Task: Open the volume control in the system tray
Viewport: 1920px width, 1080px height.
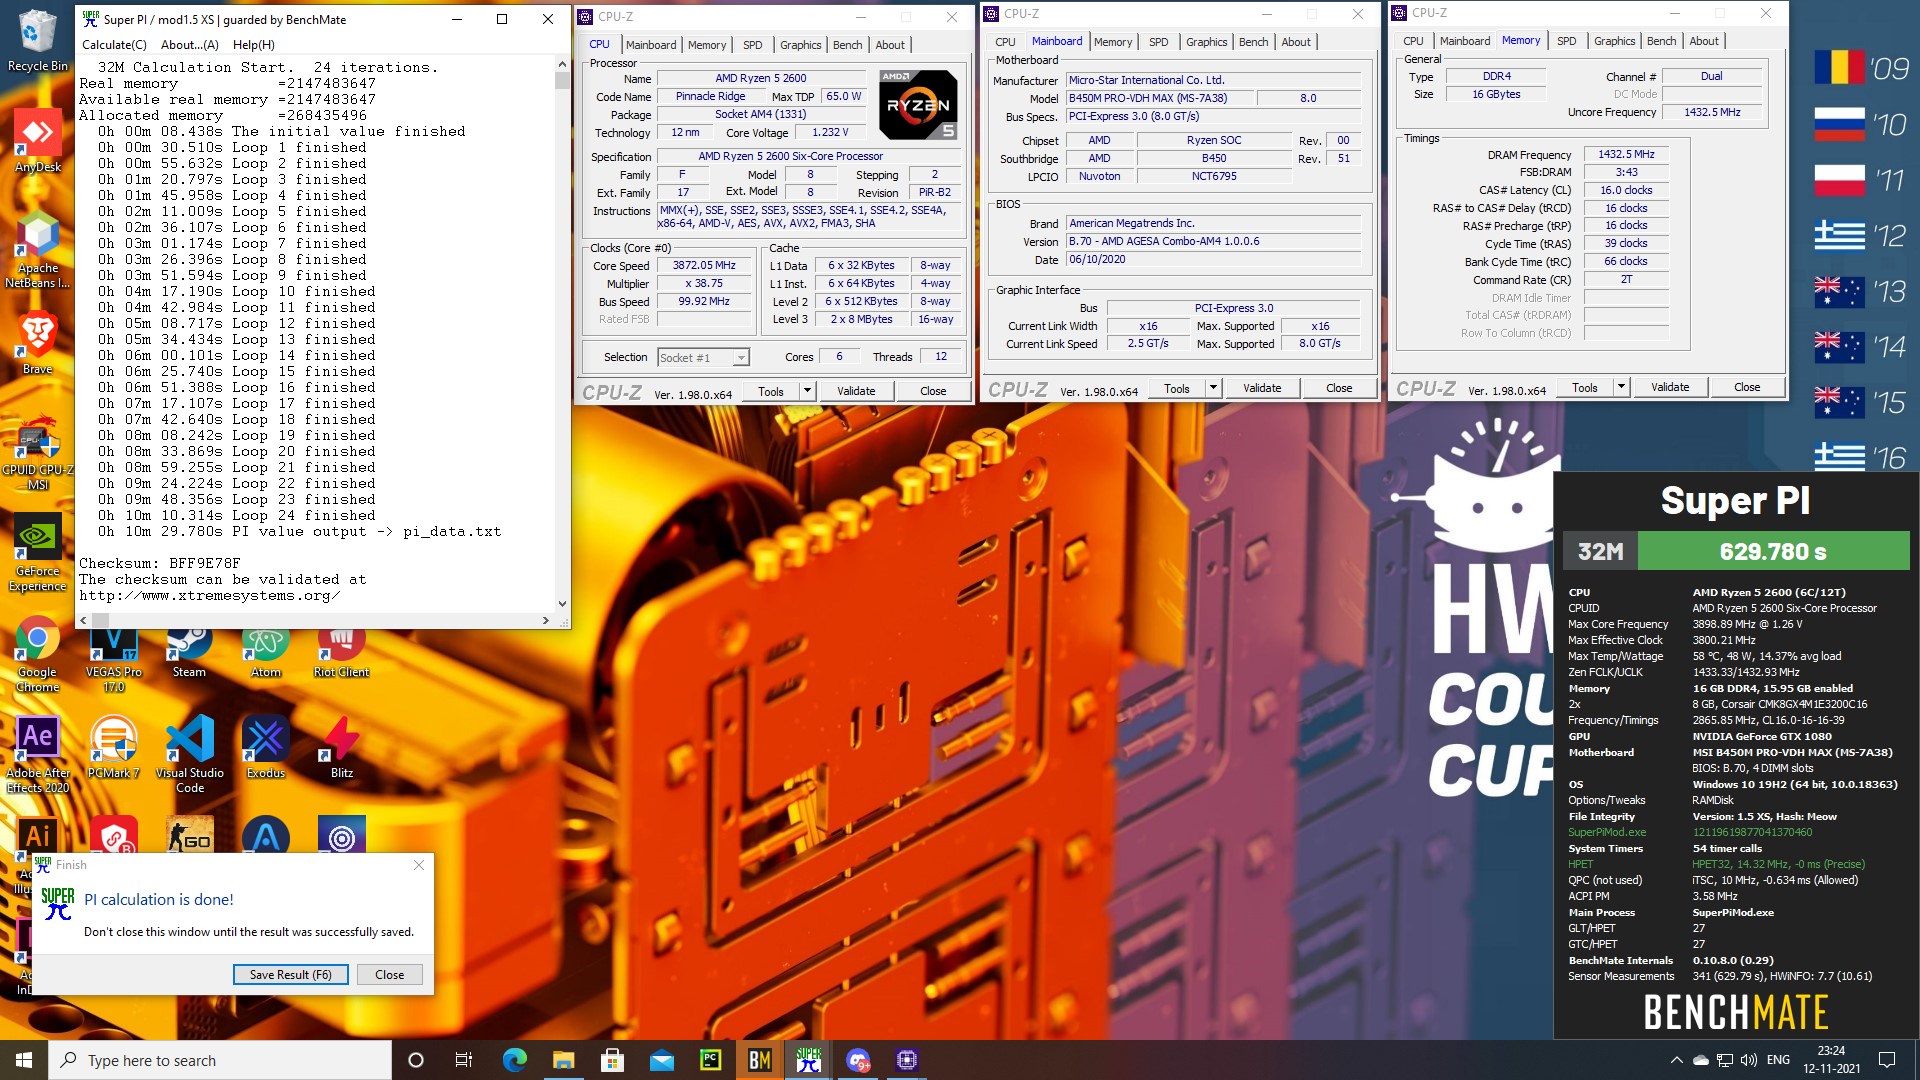Action: [x=1749, y=1060]
